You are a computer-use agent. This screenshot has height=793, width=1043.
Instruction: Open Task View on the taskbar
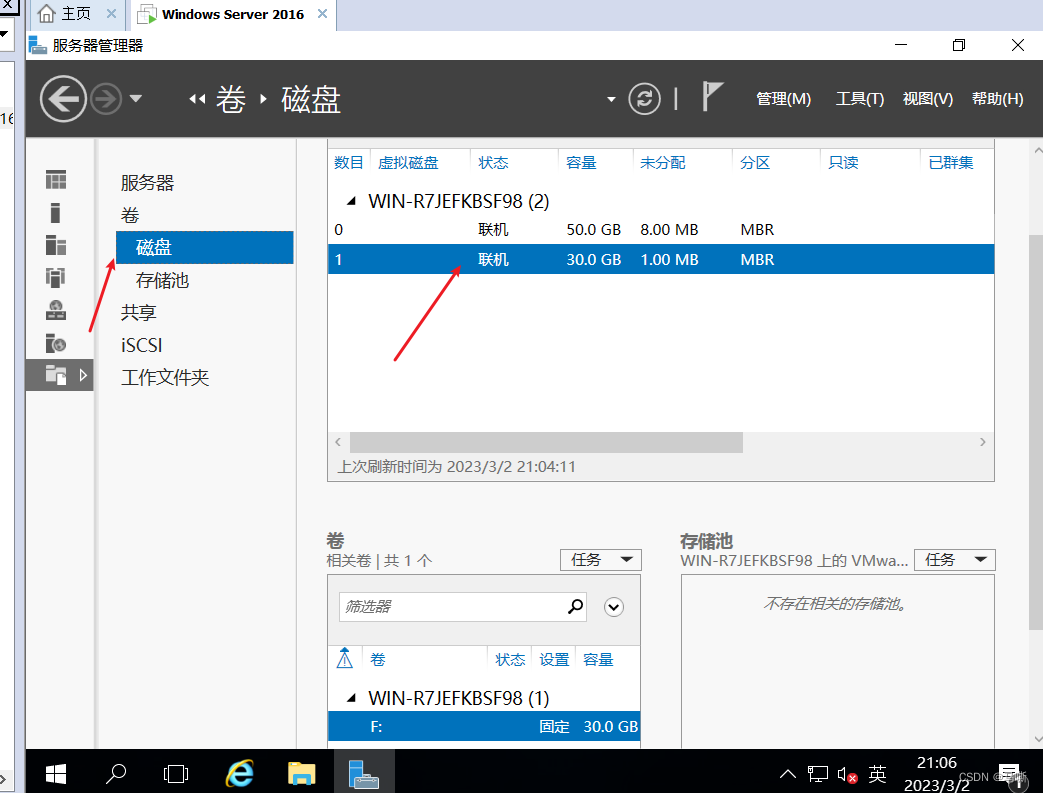click(176, 774)
